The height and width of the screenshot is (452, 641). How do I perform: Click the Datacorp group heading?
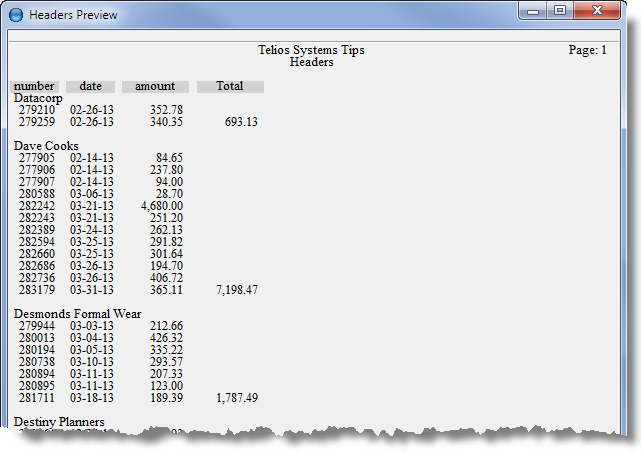click(37, 99)
